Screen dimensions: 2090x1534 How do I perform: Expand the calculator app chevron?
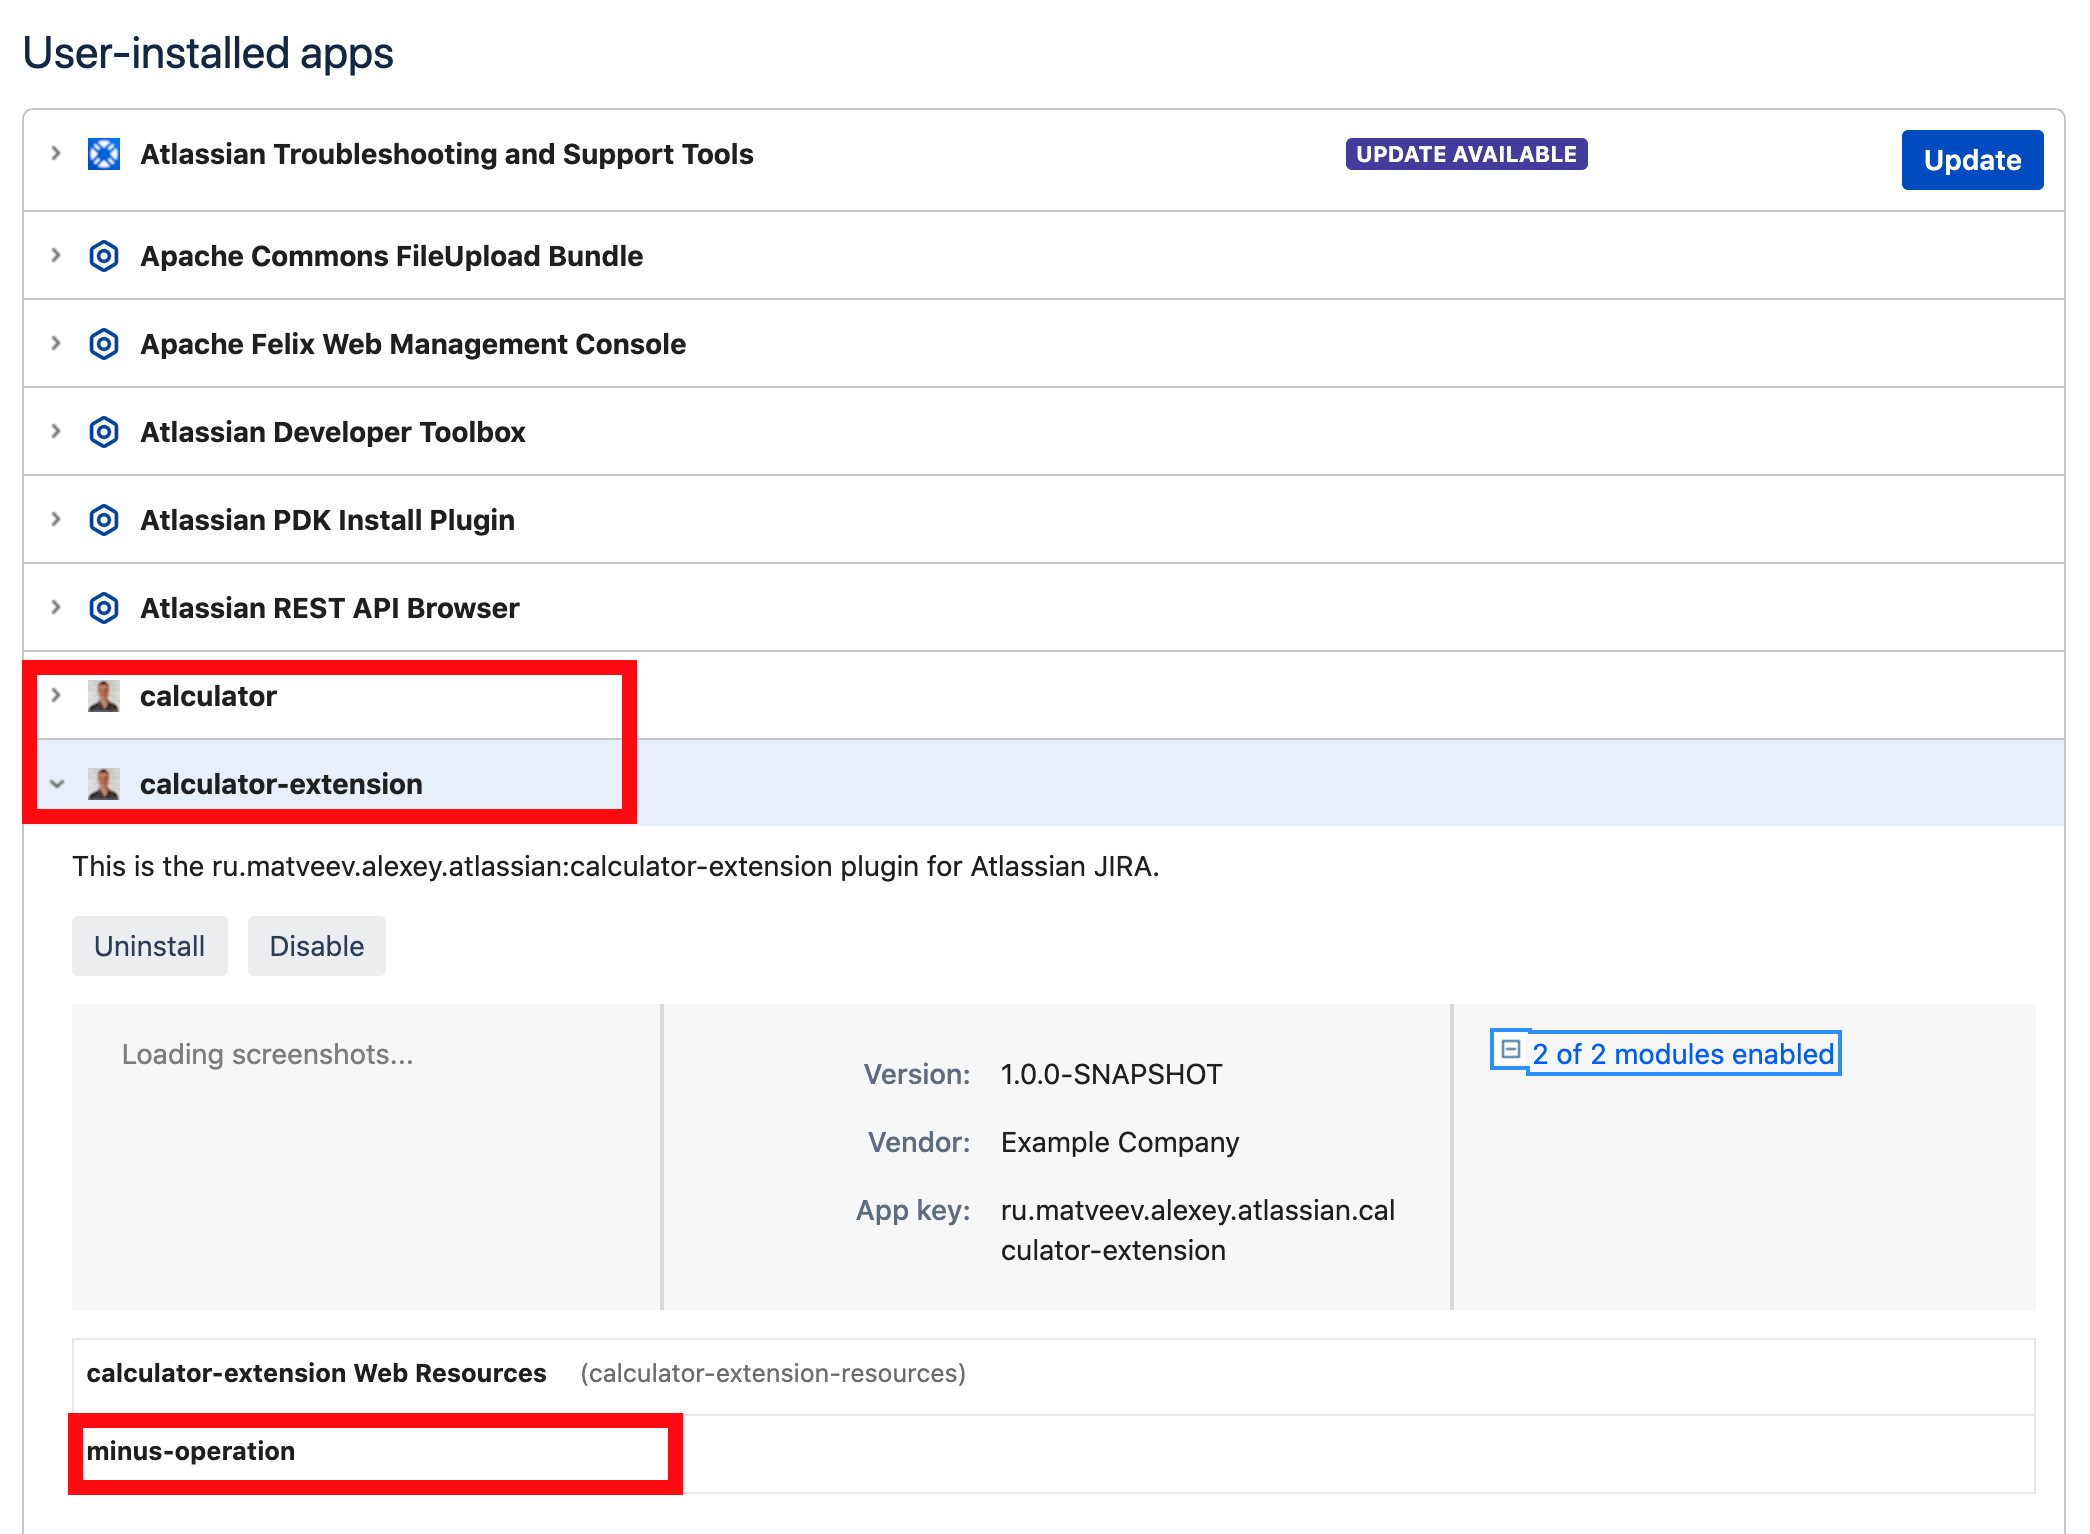56,695
